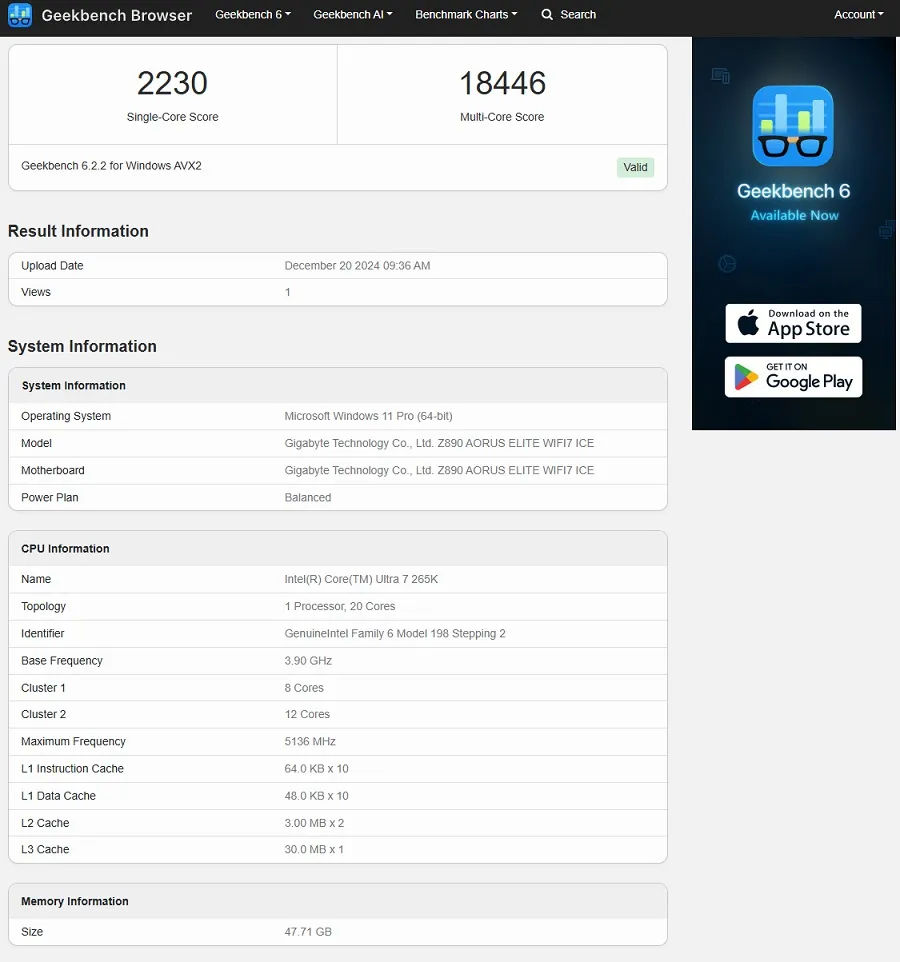Click L1 Instruction Cache 64.0 KB value
This screenshot has width=900, height=962.
pyautogui.click(x=316, y=769)
